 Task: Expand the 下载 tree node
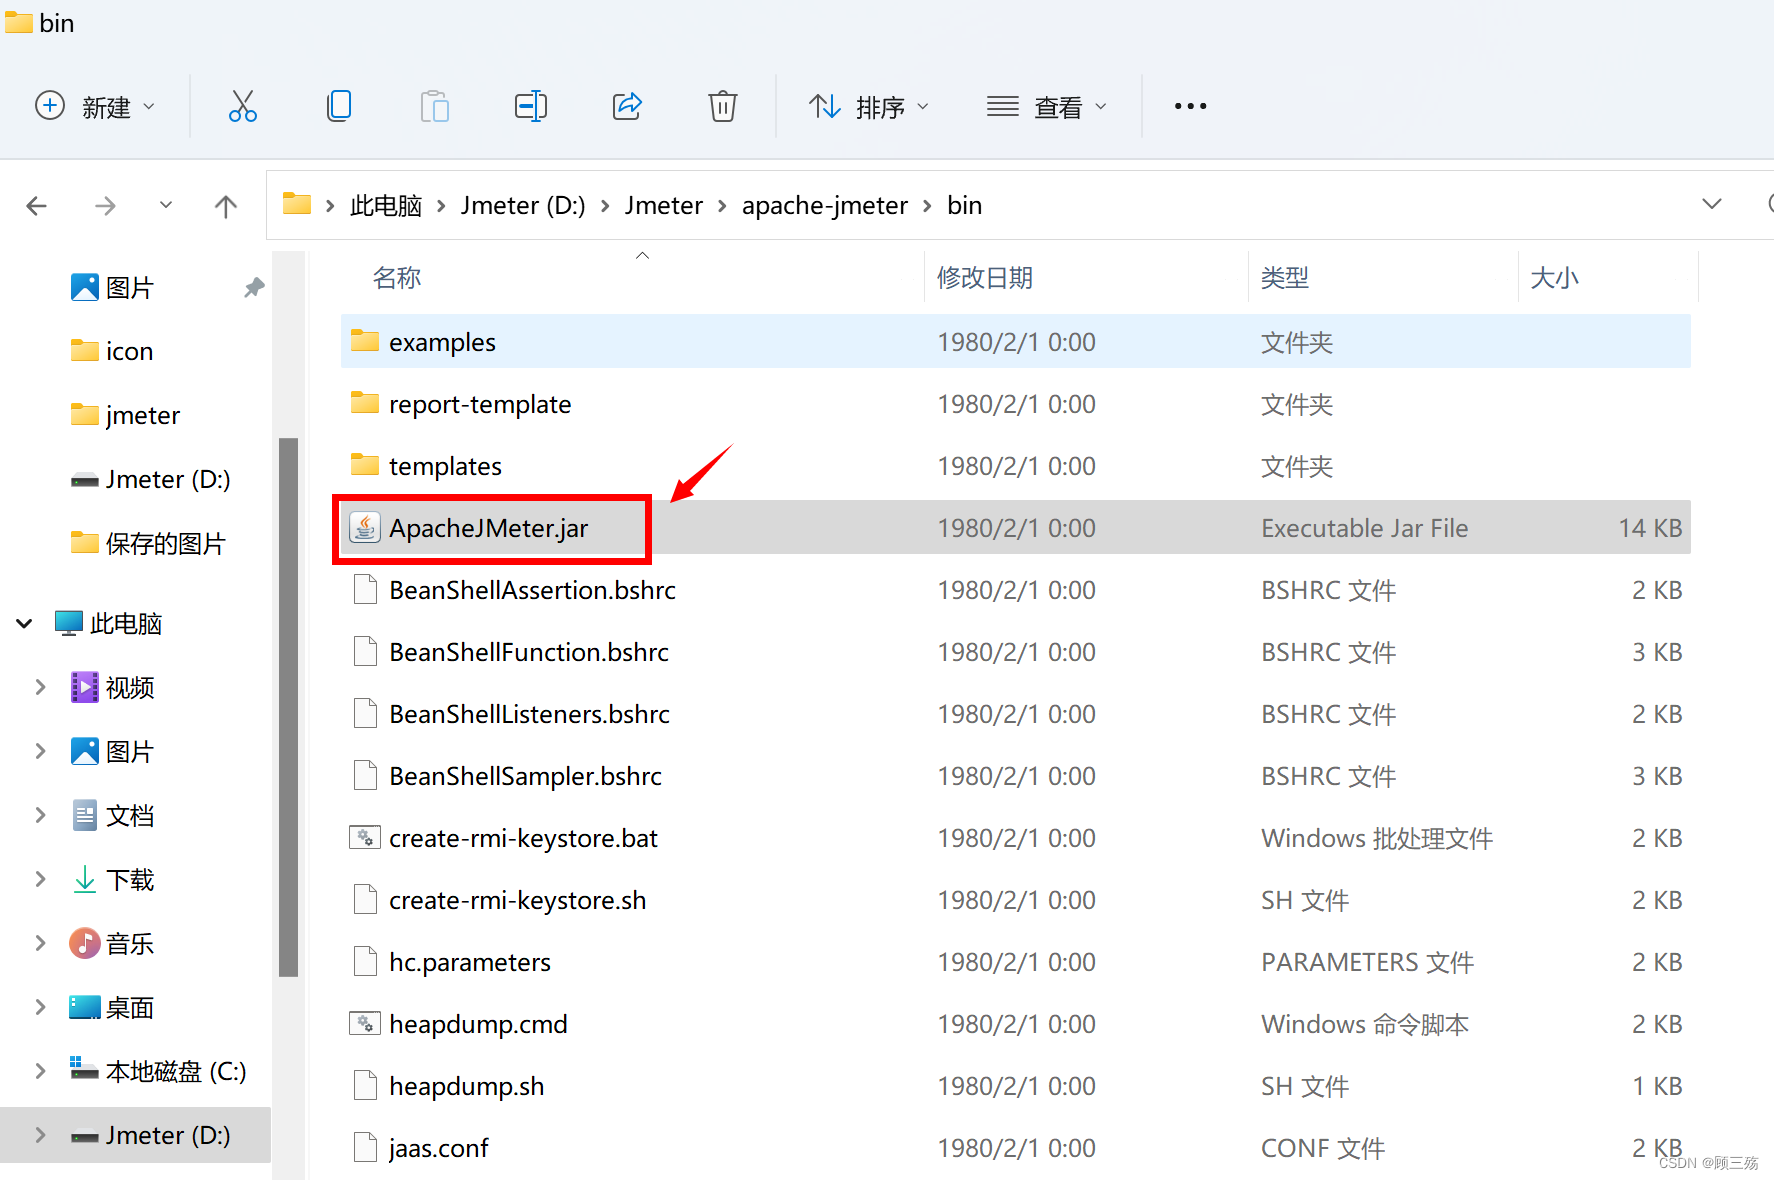click(40, 879)
